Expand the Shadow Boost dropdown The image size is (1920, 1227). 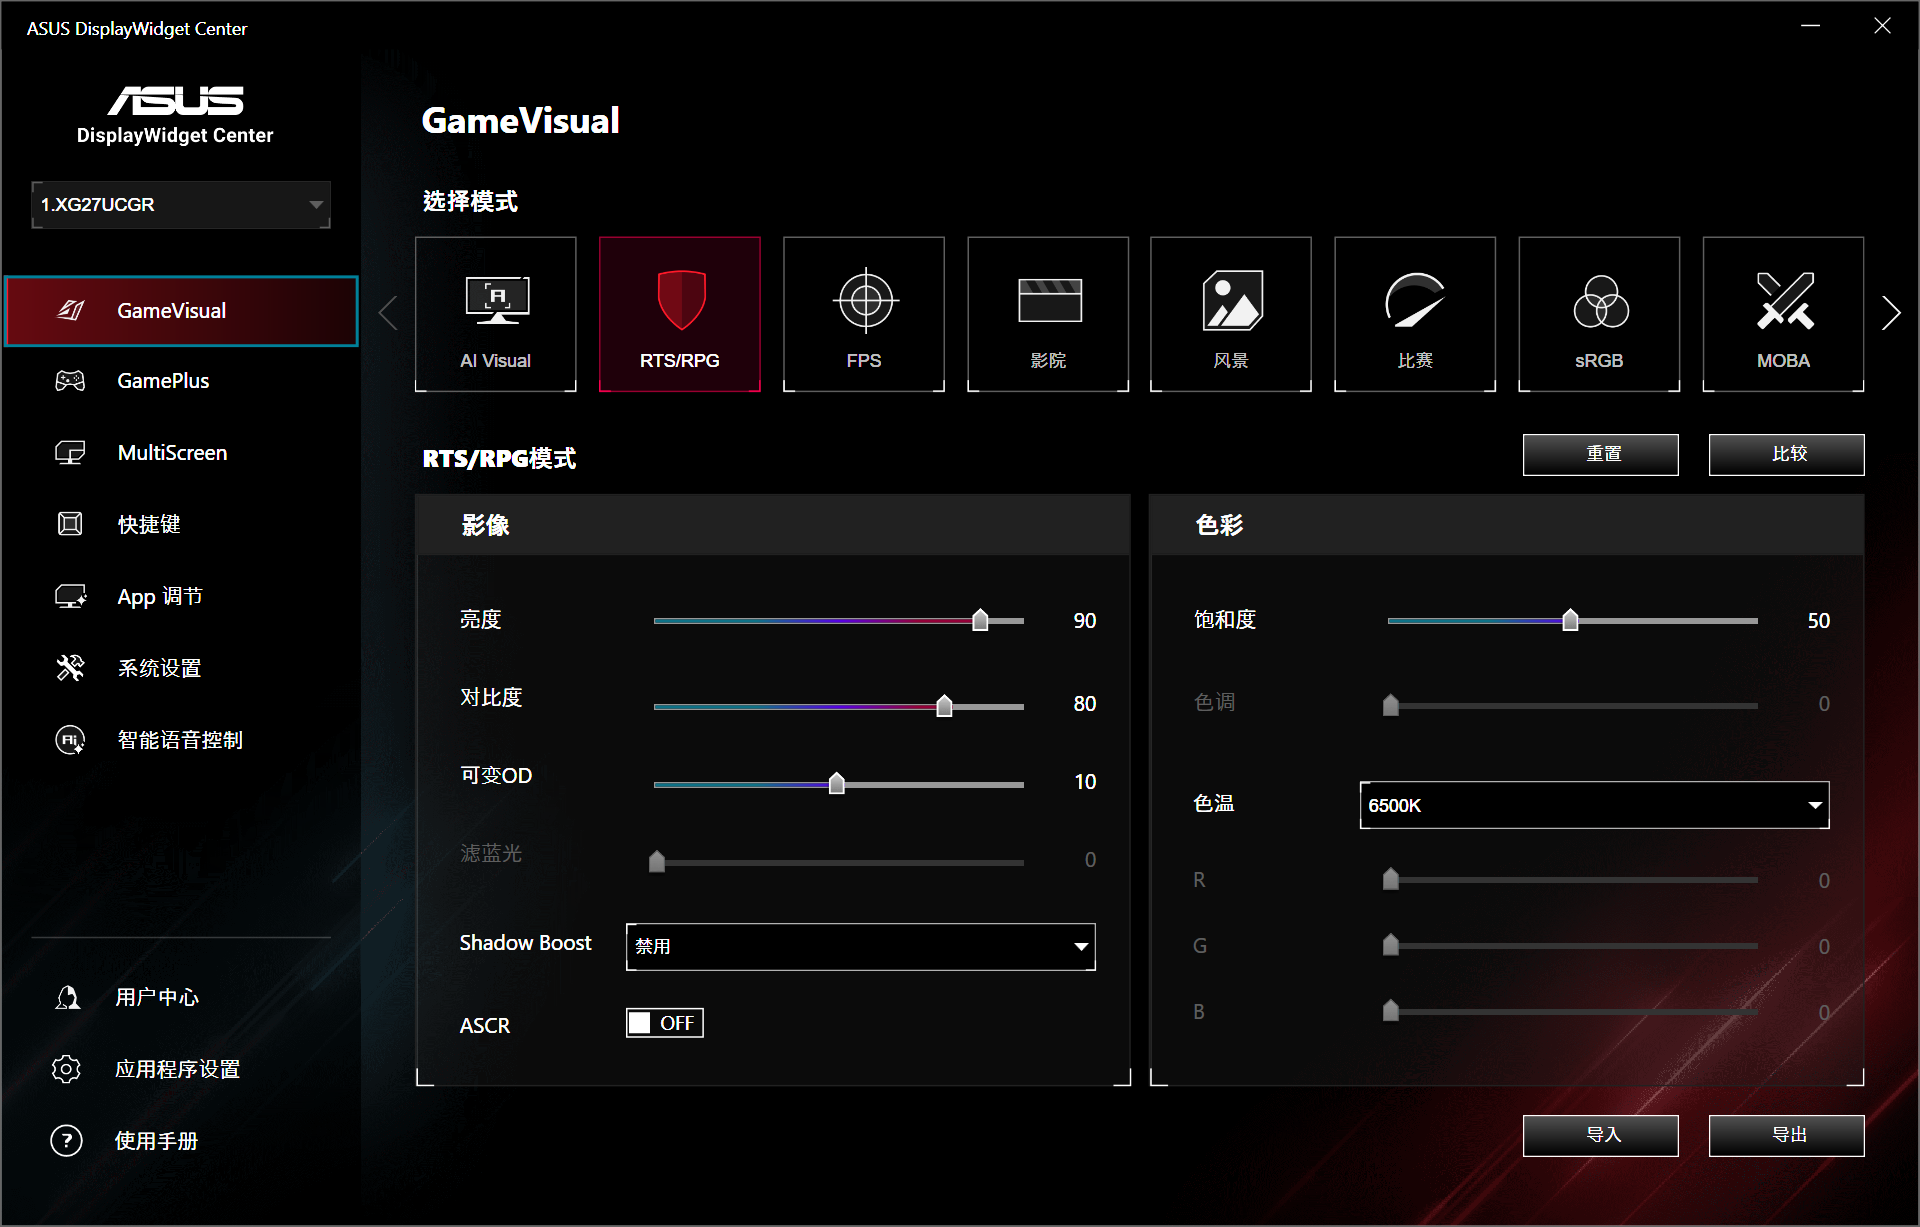(861, 946)
